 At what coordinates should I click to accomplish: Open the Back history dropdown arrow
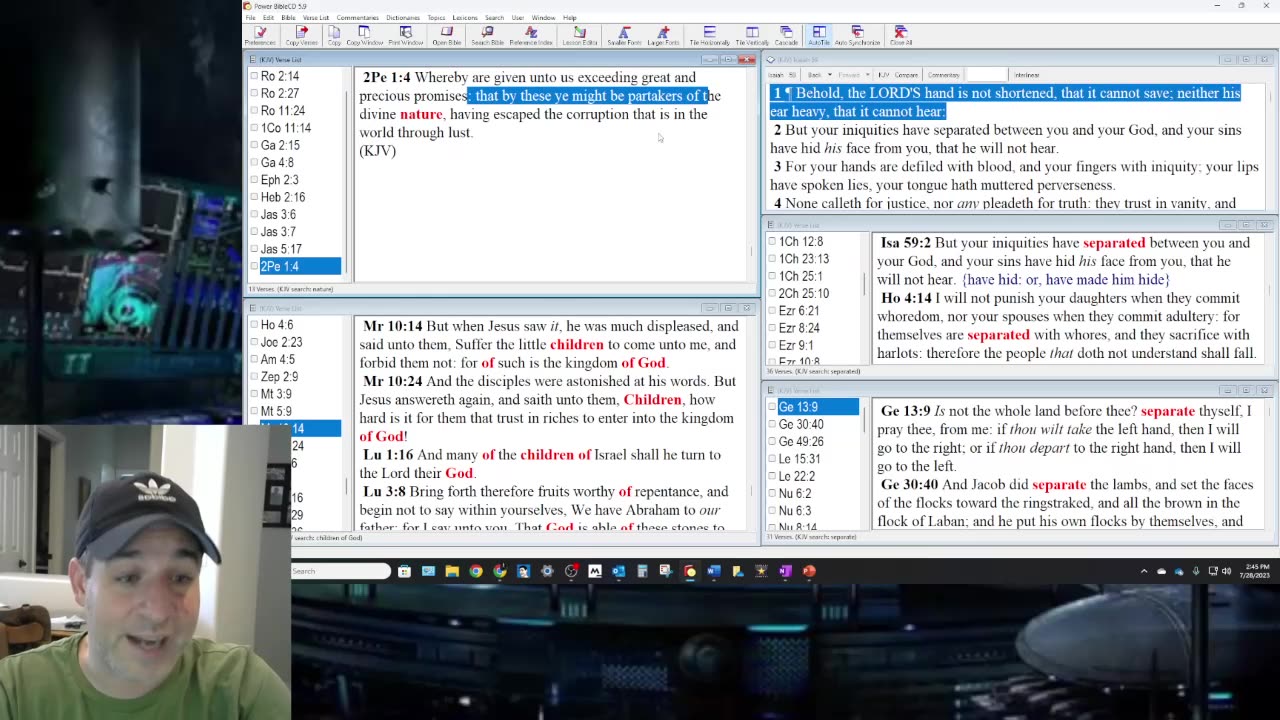click(830, 75)
